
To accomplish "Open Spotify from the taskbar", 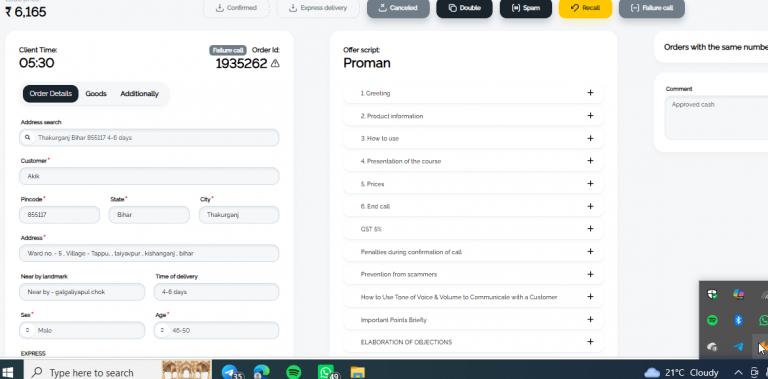I will pyautogui.click(x=293, y=372).
